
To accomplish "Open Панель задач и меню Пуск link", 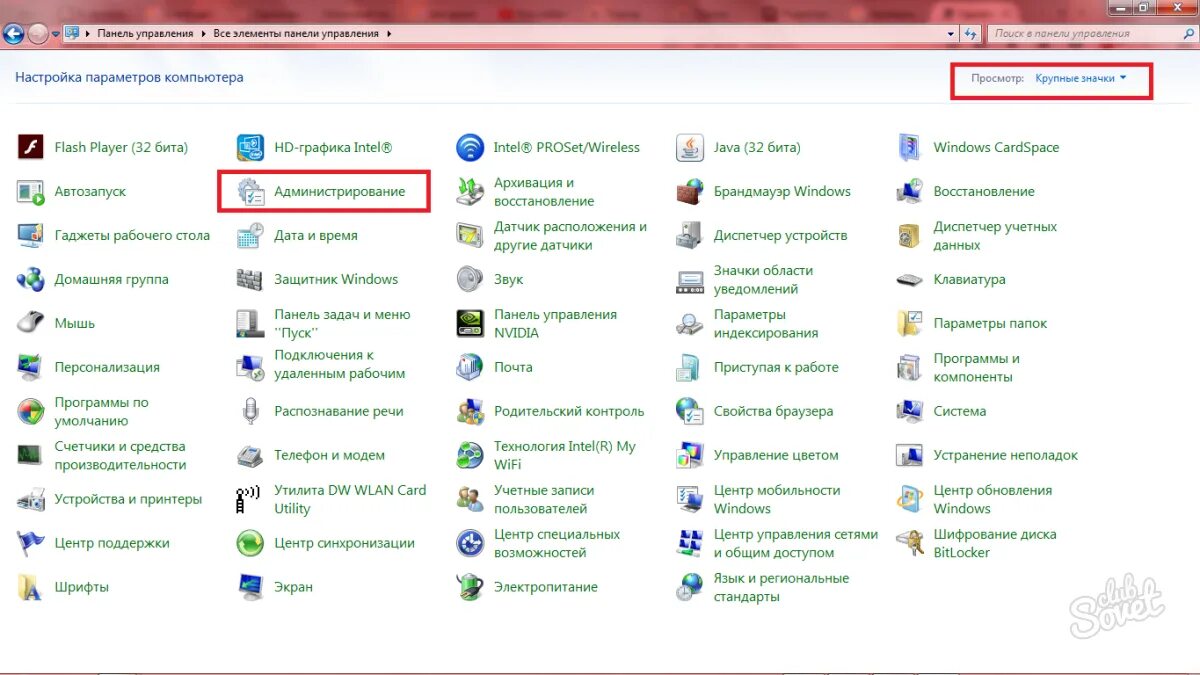I will pyautogui.click(x=343, y=323).
